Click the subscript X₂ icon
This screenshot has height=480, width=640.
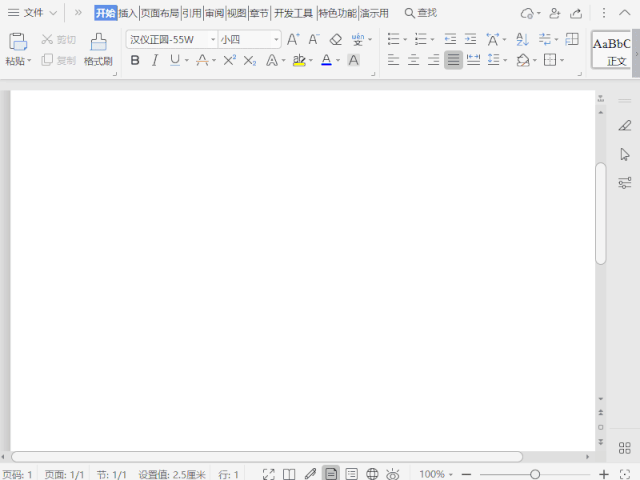(250, 61)
